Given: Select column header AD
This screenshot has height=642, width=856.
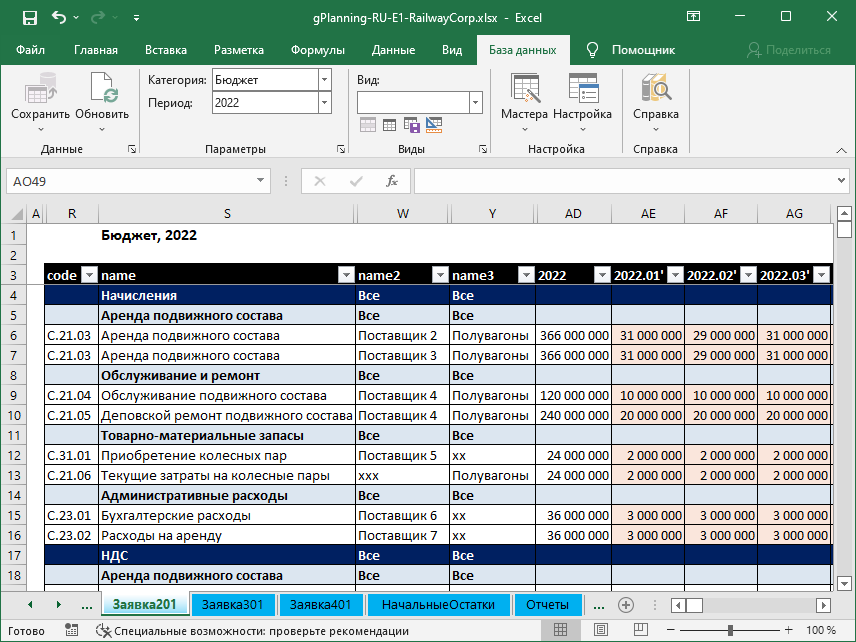Looking at the screenshot, I should click(x=573, y=213).
